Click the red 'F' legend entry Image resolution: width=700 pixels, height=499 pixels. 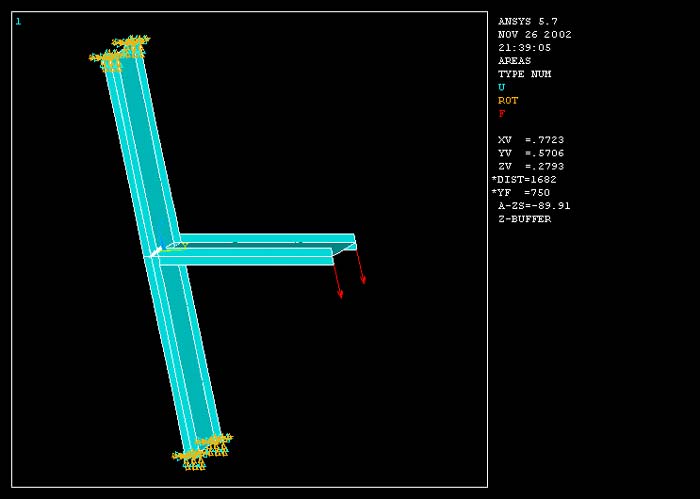click(502, 113)
